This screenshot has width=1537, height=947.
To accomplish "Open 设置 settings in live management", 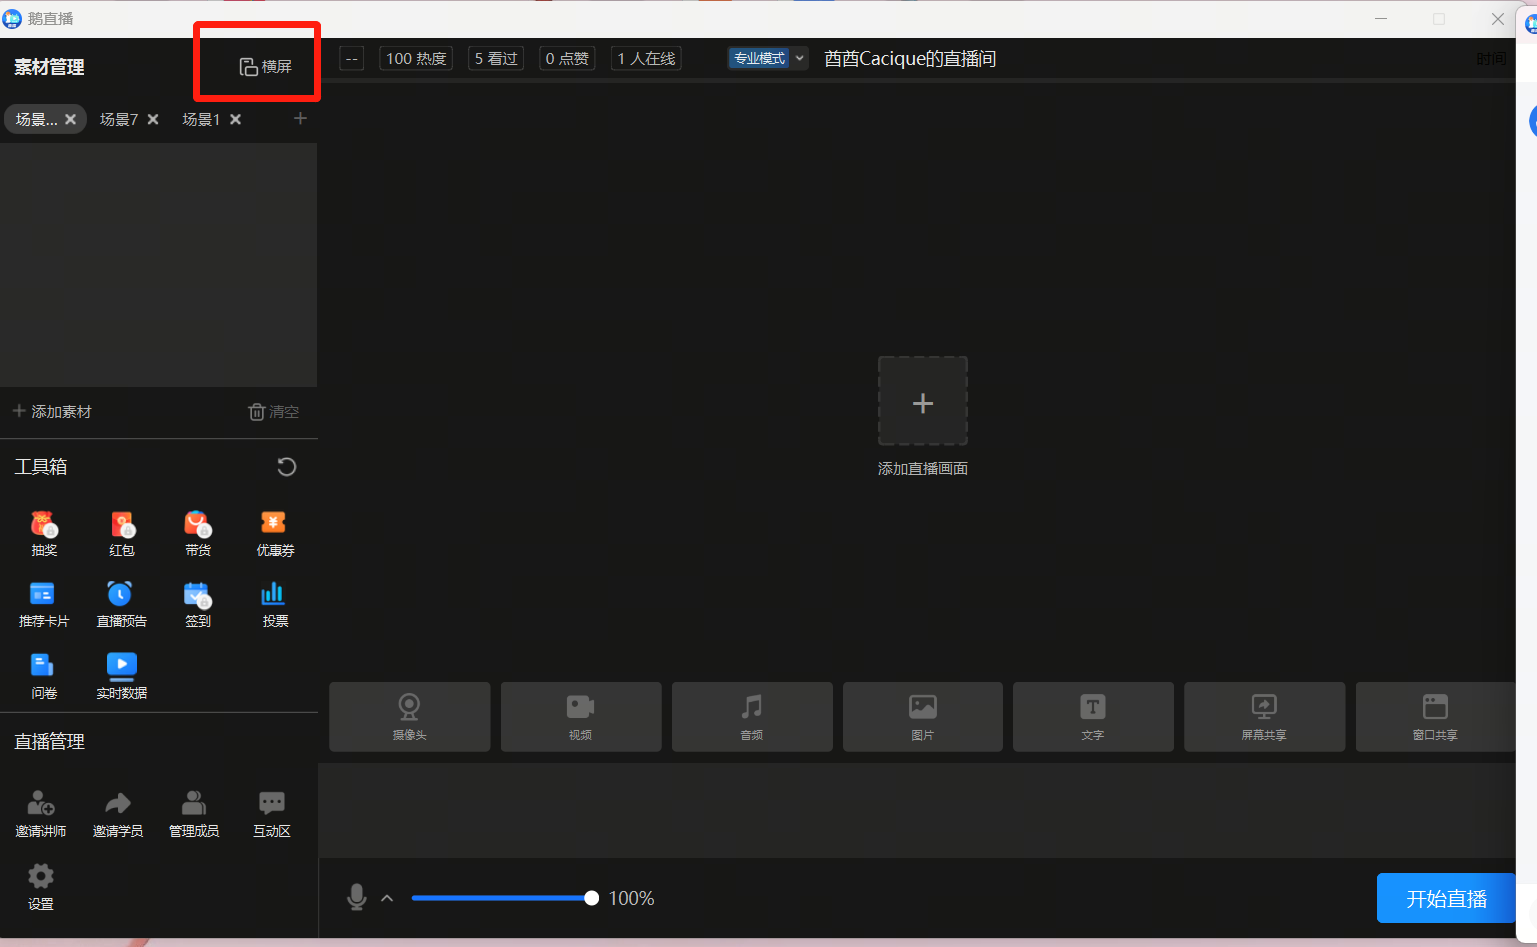I will 41,888.
